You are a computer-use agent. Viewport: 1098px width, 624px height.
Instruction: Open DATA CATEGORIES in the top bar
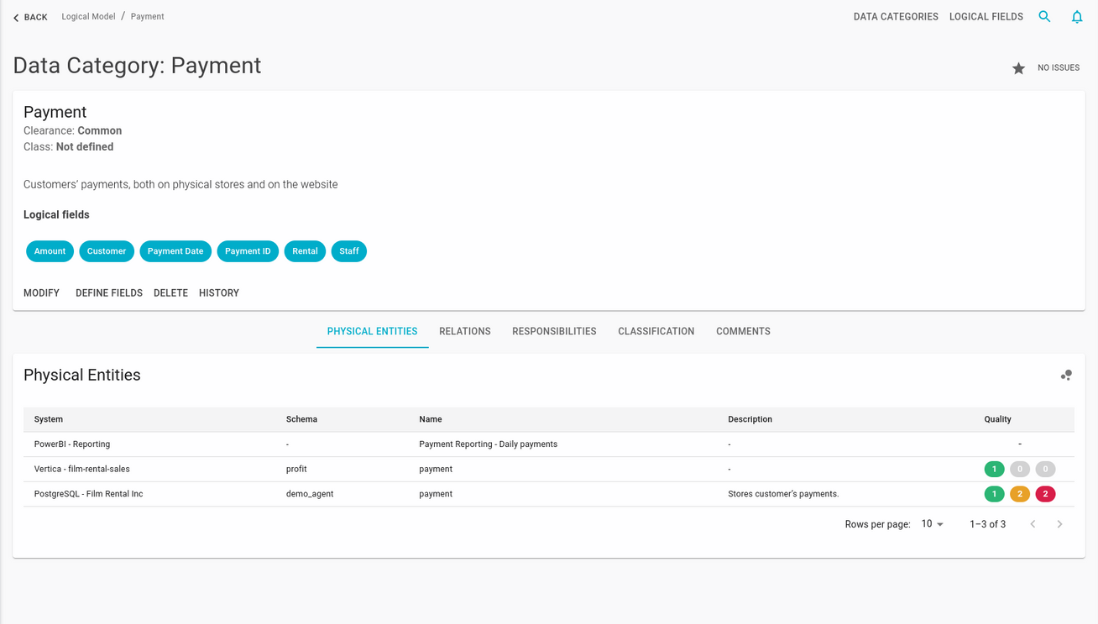[896, 17]
